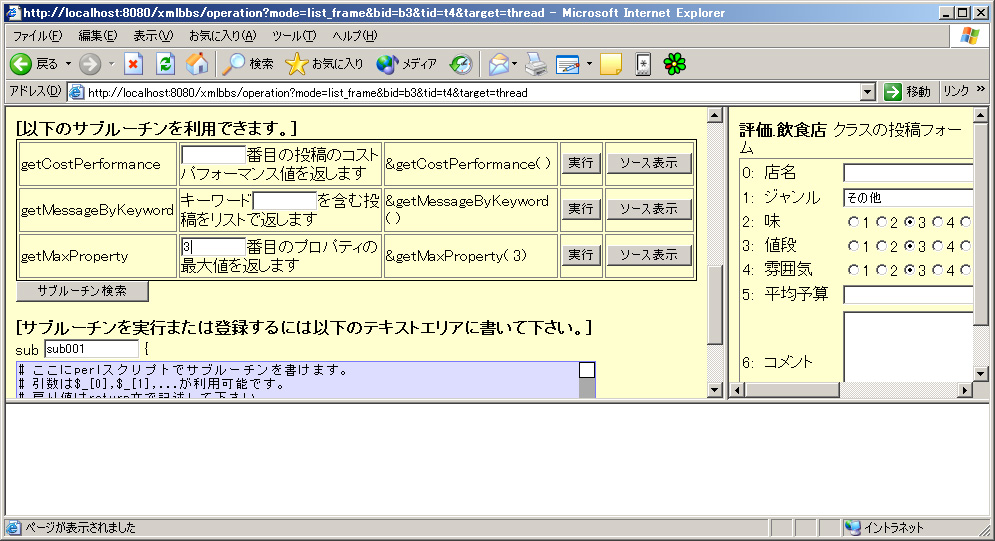Click the getCostPerformance number input field
The width and height of the screenshot is (995, 541).
[x=213, y=155]
